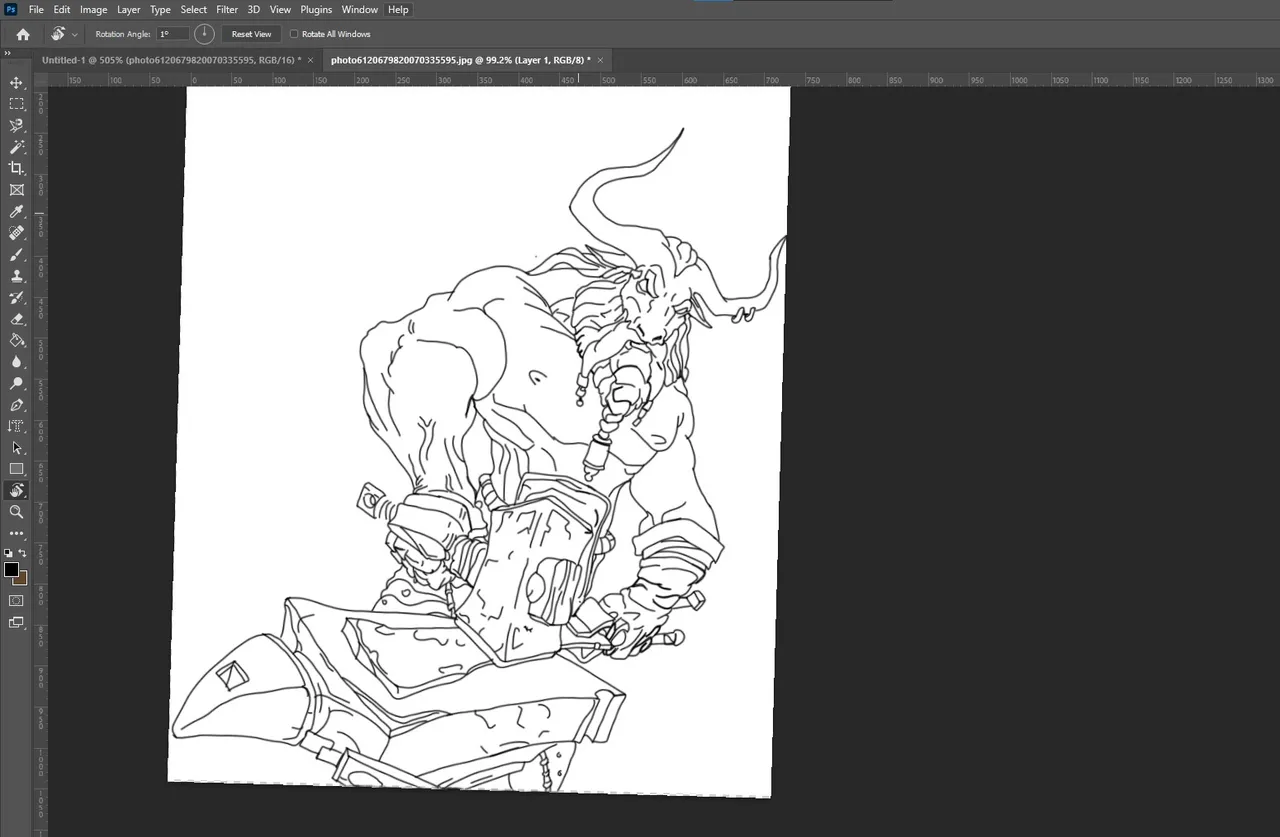The width and height of the screenshot is (1280, 837).
Task: Open the File menu
Action: pyautogui.click(x=36, y=9)
